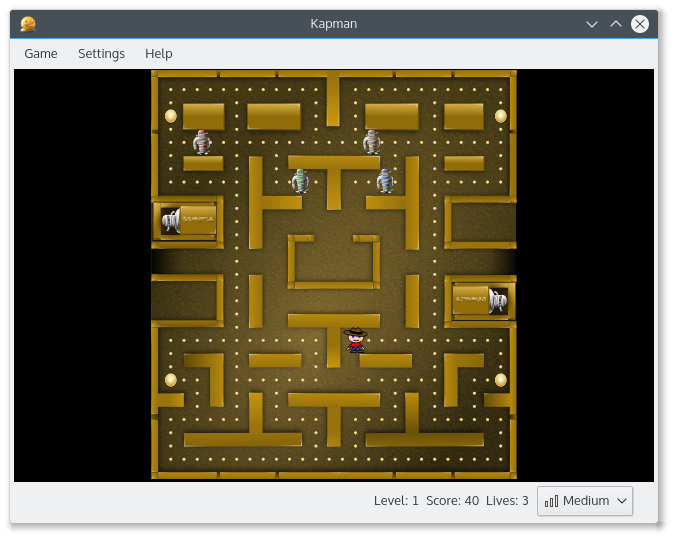Click the top-right golden energizer pill
Viewport: 674px width, 539px height.
coord(500,116)
